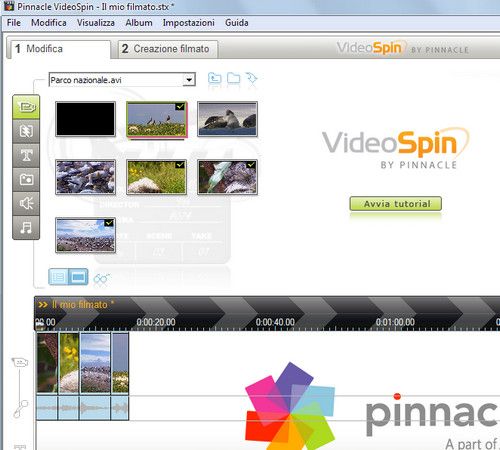Open the File menu
Viewport: 500px width, 450px height.
point(14,23)
